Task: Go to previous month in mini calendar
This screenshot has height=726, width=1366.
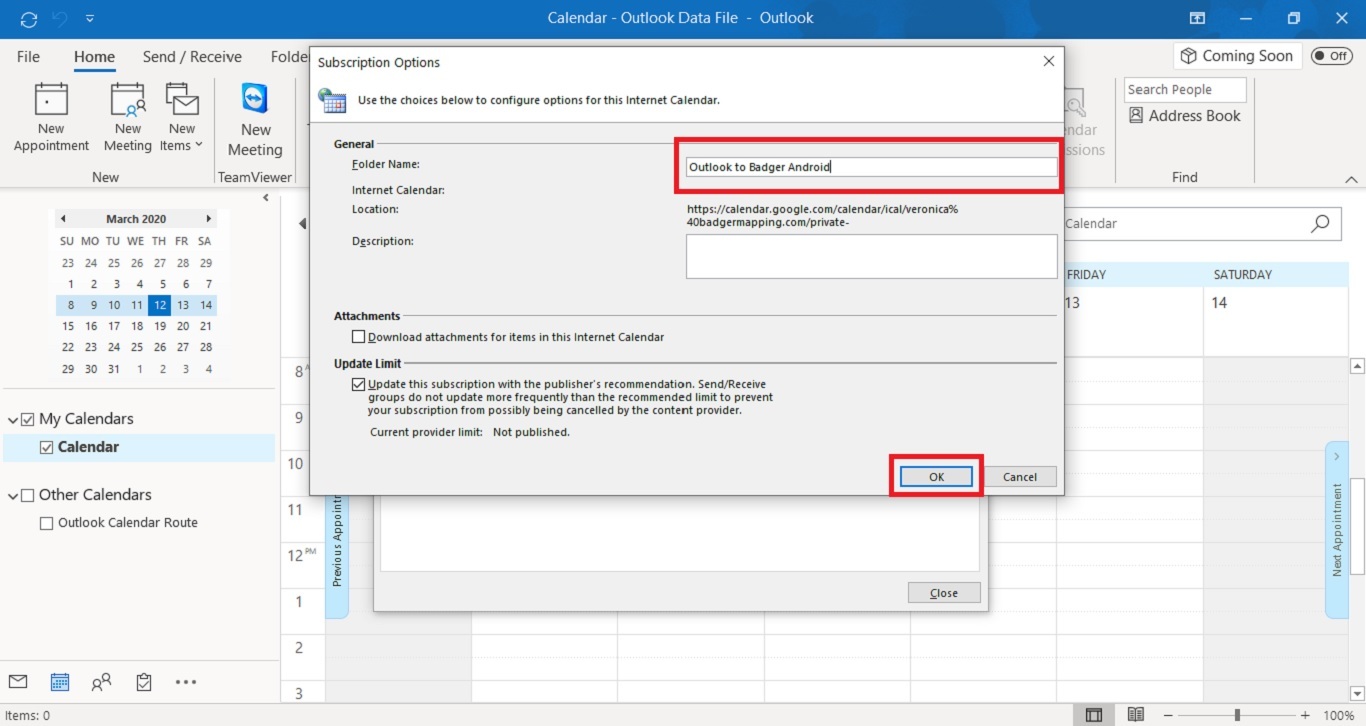Action: click(63, 218)
